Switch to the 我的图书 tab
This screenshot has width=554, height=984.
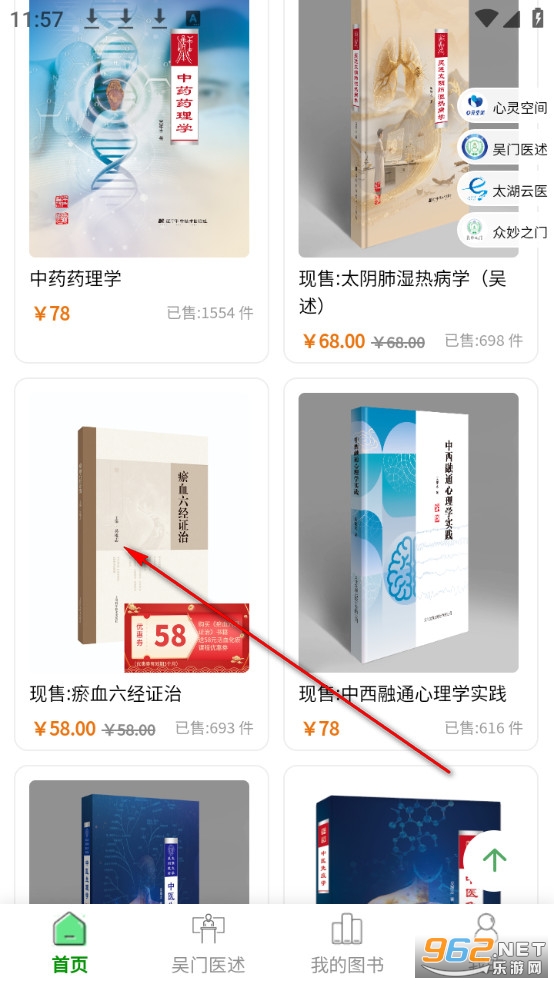click(x=347, y=943)
